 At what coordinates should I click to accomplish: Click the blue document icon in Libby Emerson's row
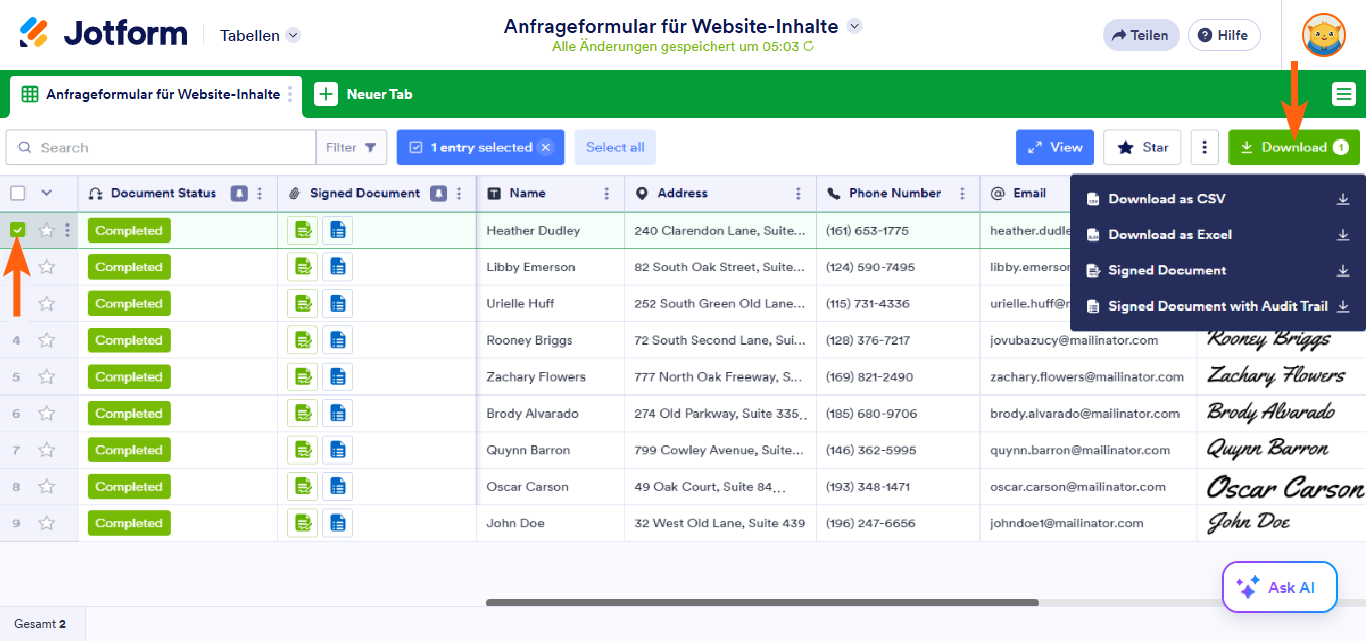click(338, 267)
